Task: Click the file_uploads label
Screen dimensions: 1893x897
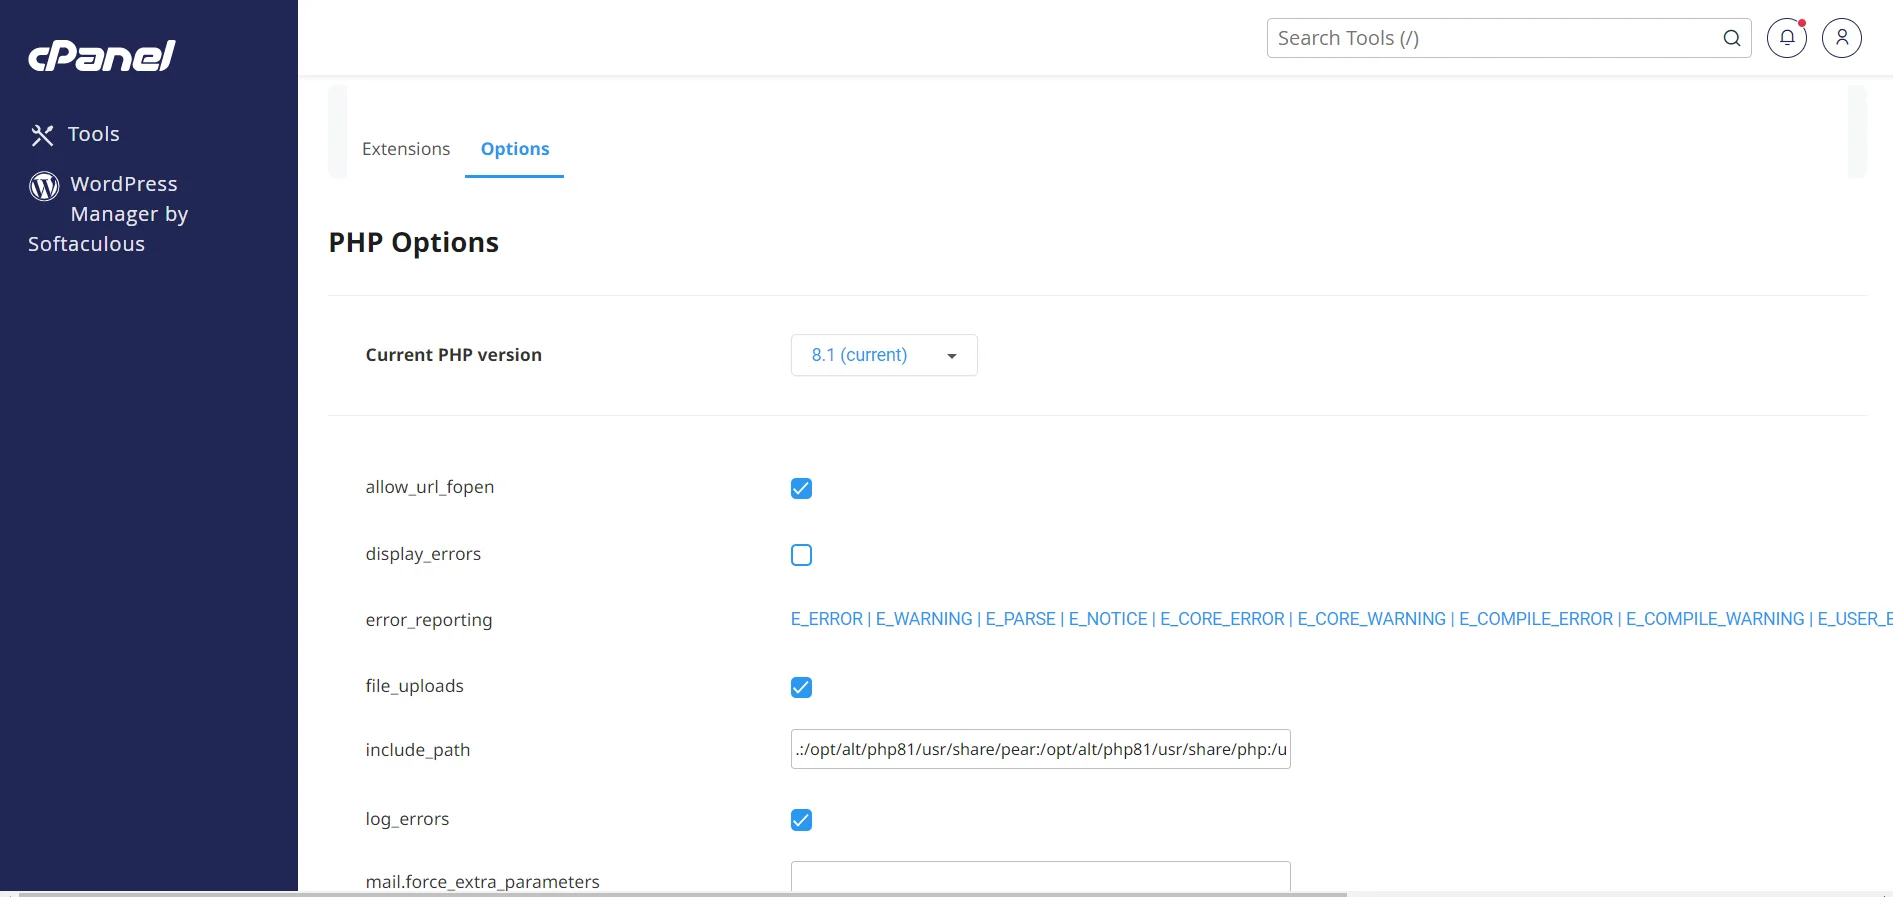Action: (415, 686)
